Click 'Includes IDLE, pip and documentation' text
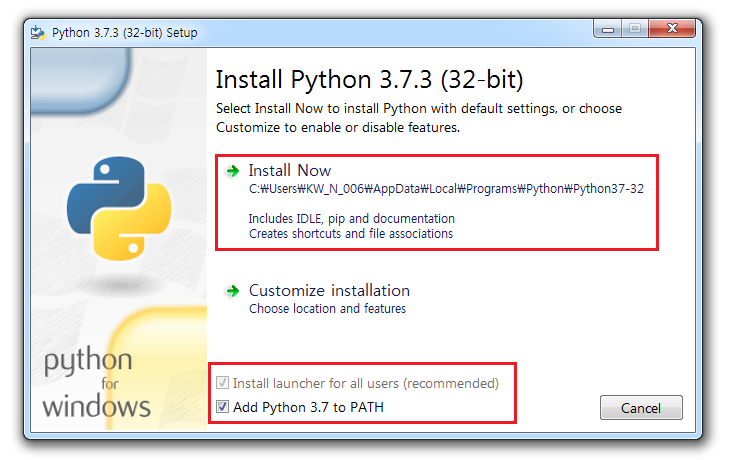 (352, 219)
